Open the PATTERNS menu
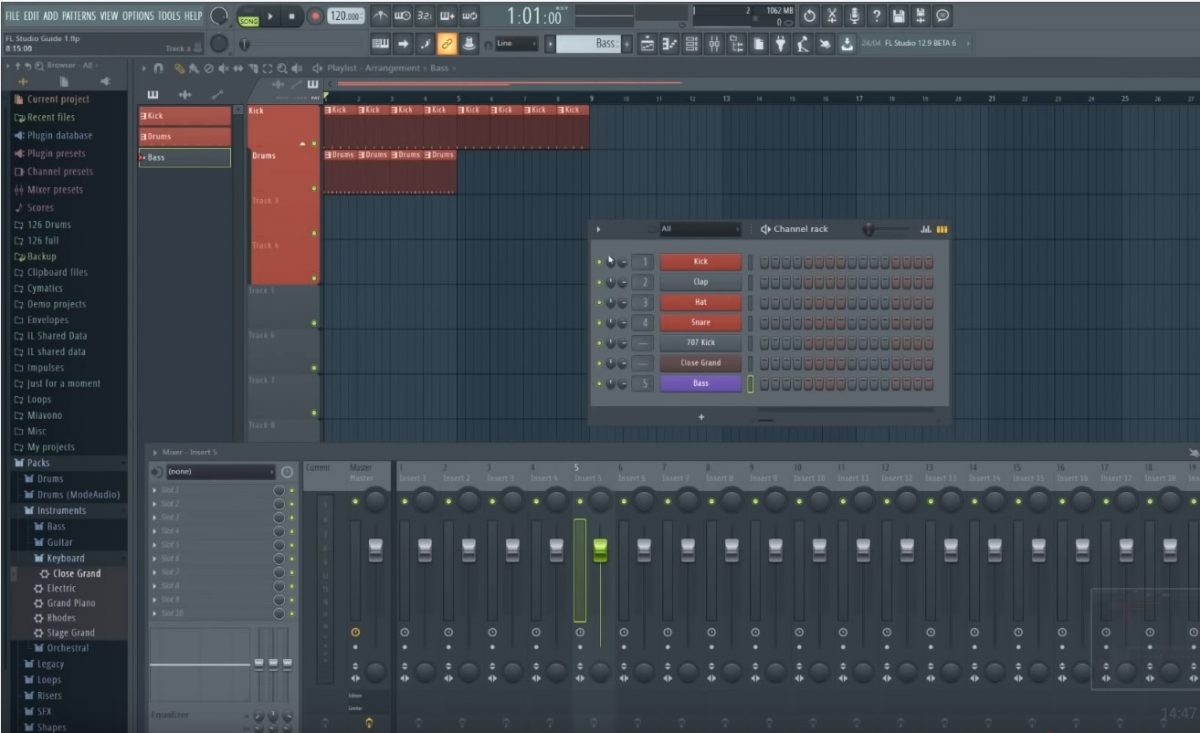Image resolution: width=1200 pixels, height=733 pixels. tap(79, 16)
